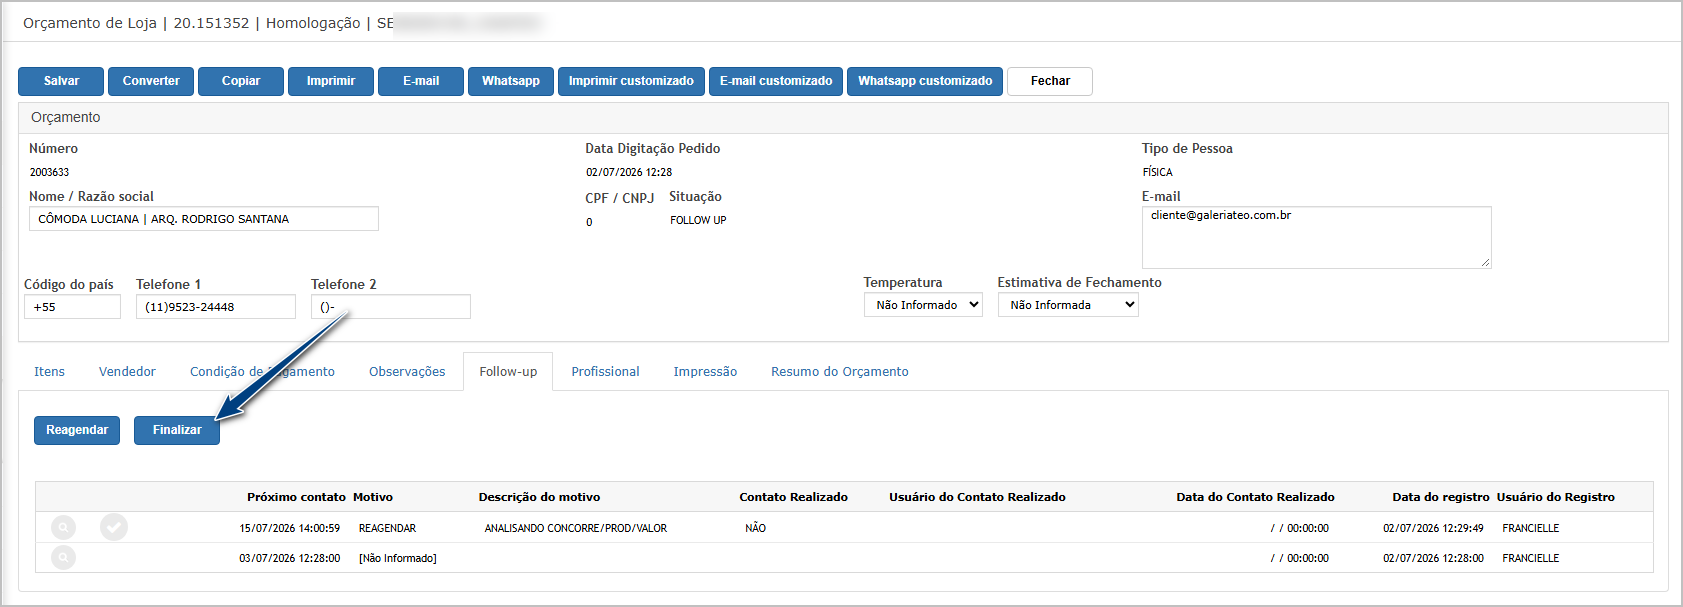1683x607 pixels.
Task: Click the Reagendar button
Action: [77, 430]
